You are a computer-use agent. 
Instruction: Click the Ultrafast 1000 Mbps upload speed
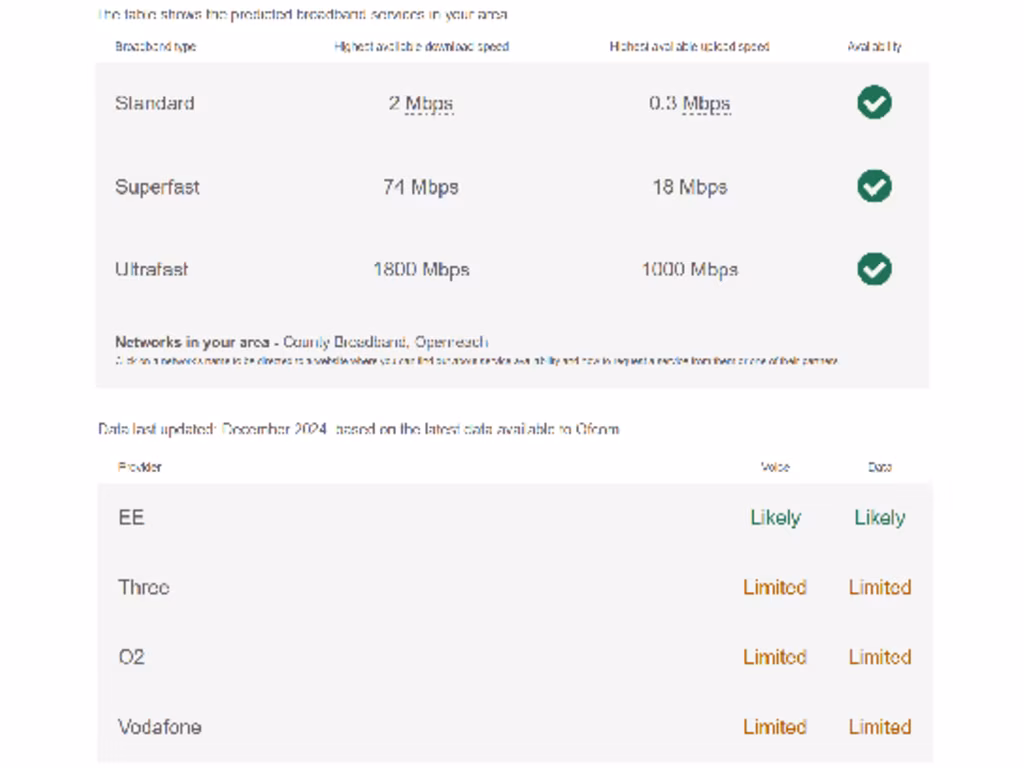coord(689,270)
